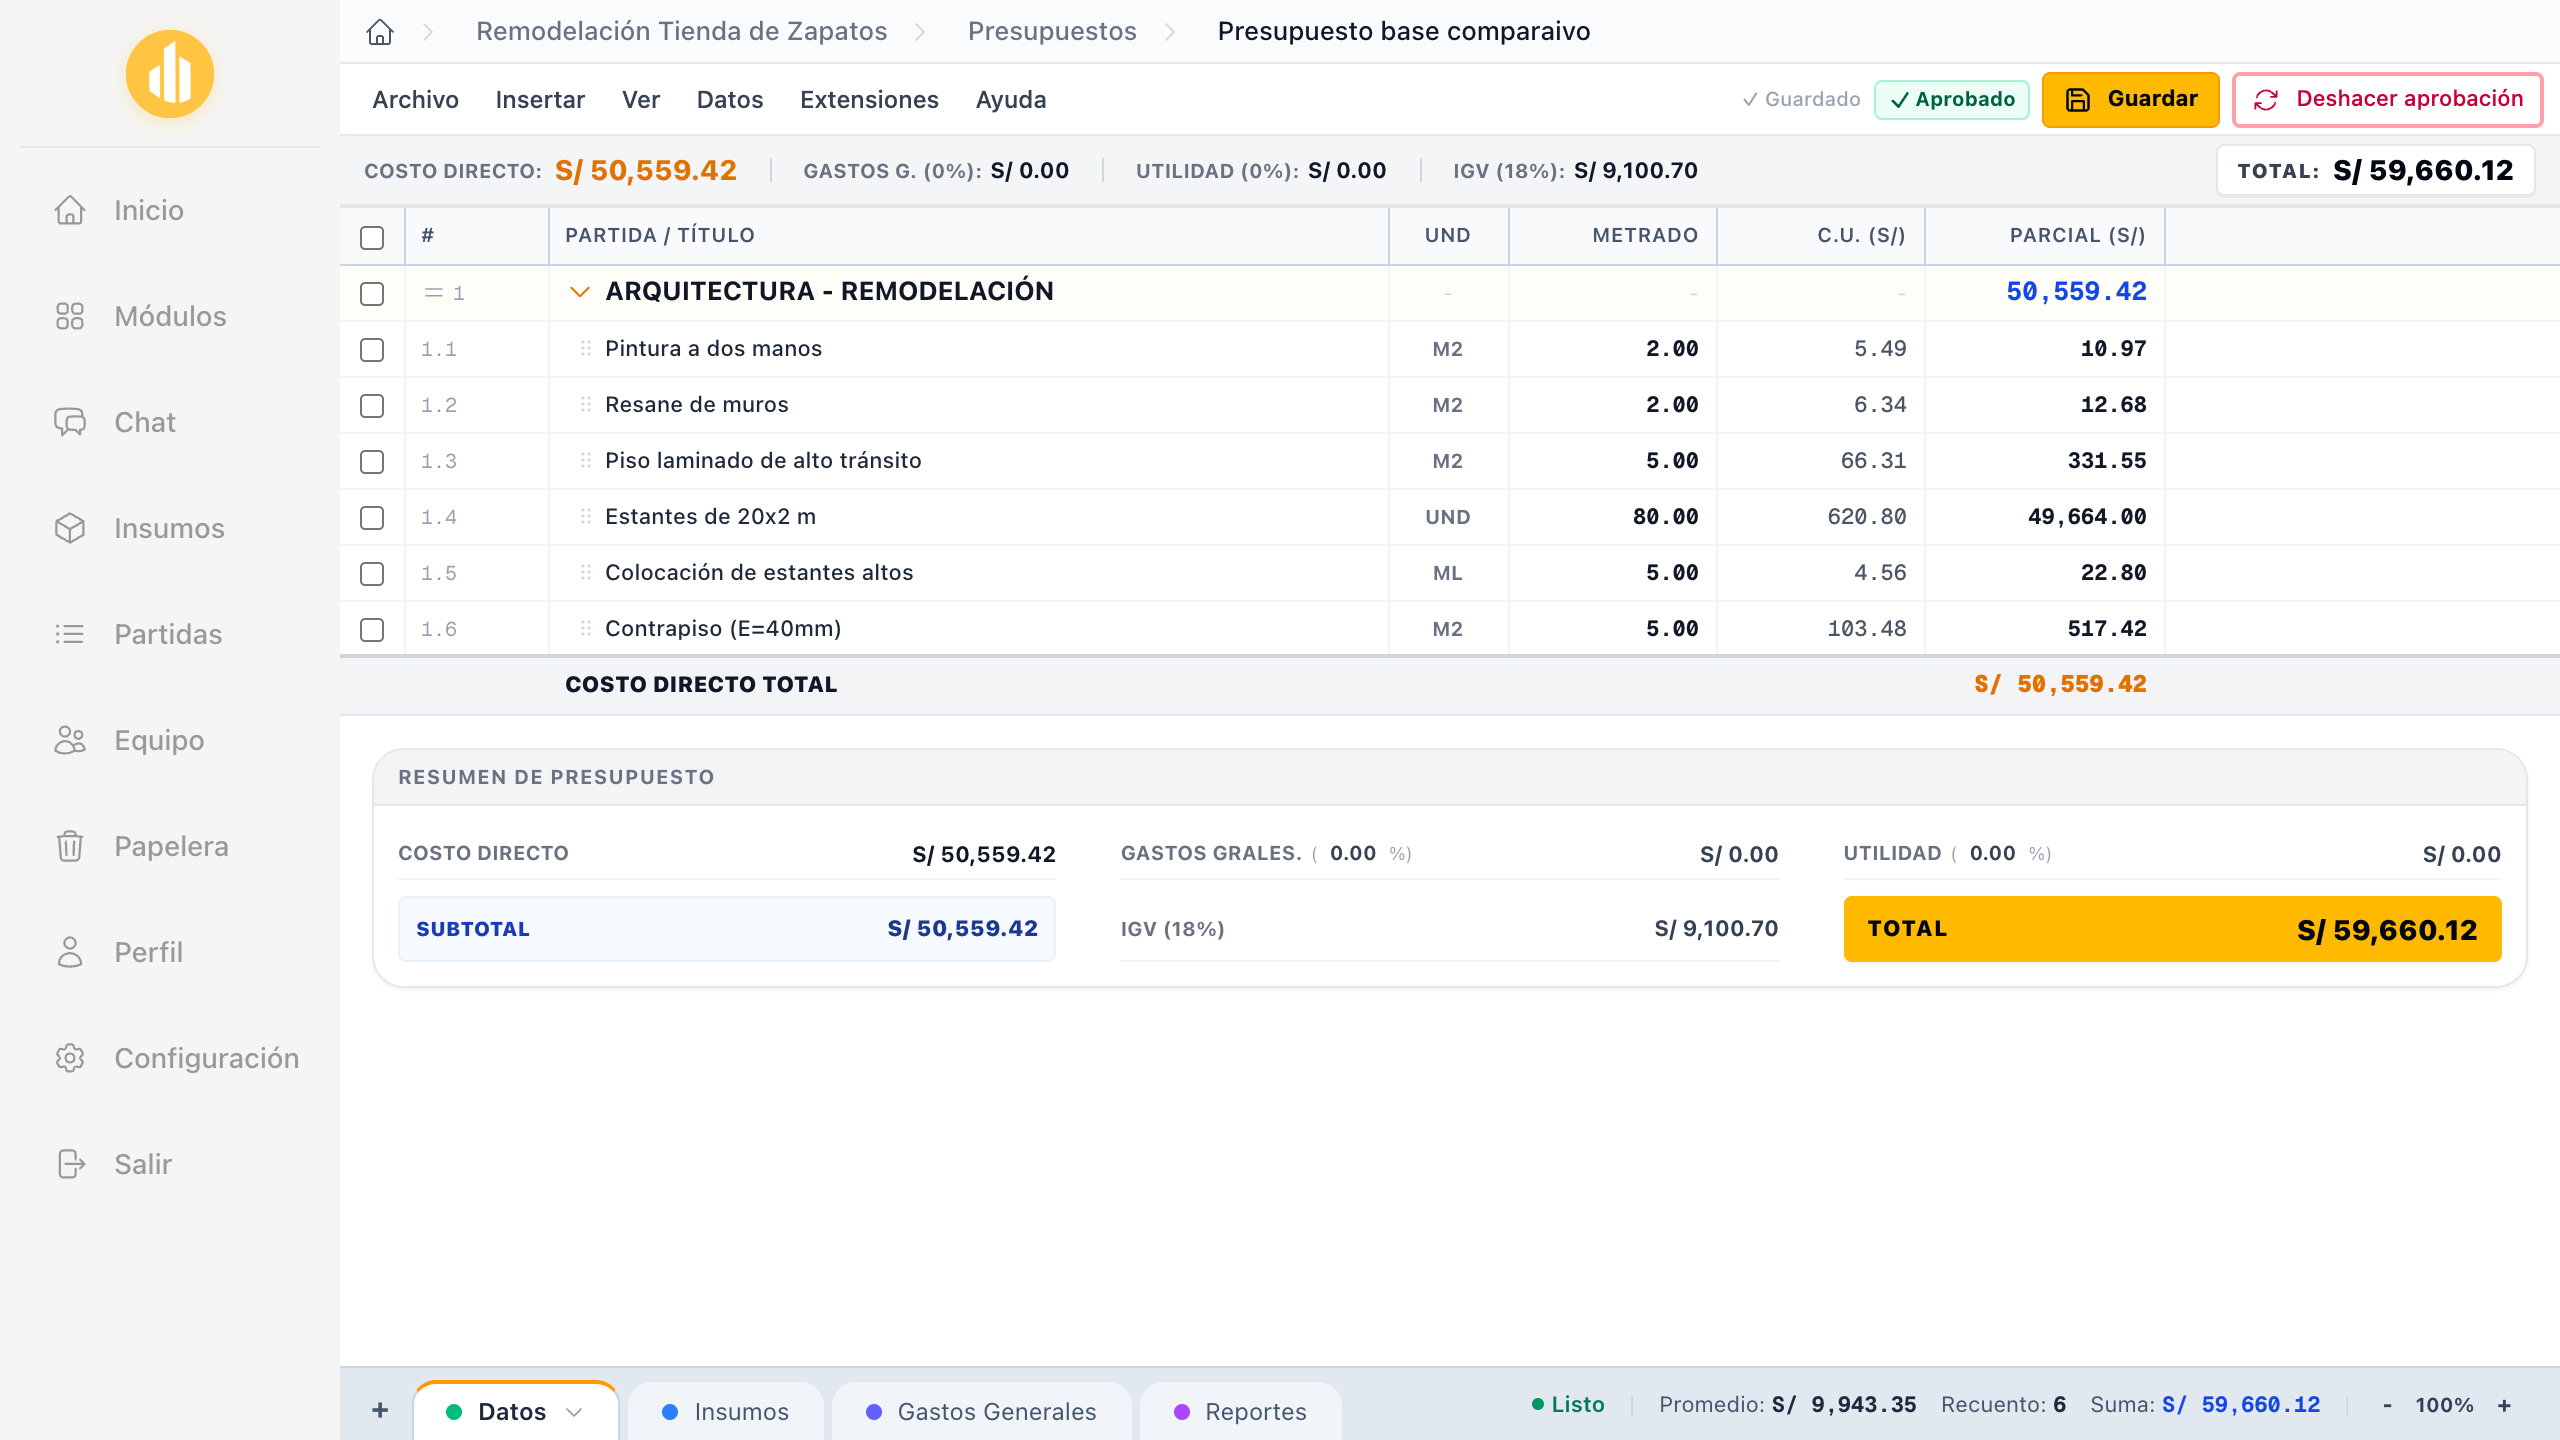Viewport: 2560px width, 1440px height.
Task: Toggle the select-all header checkbox
Action: [372, 237]
